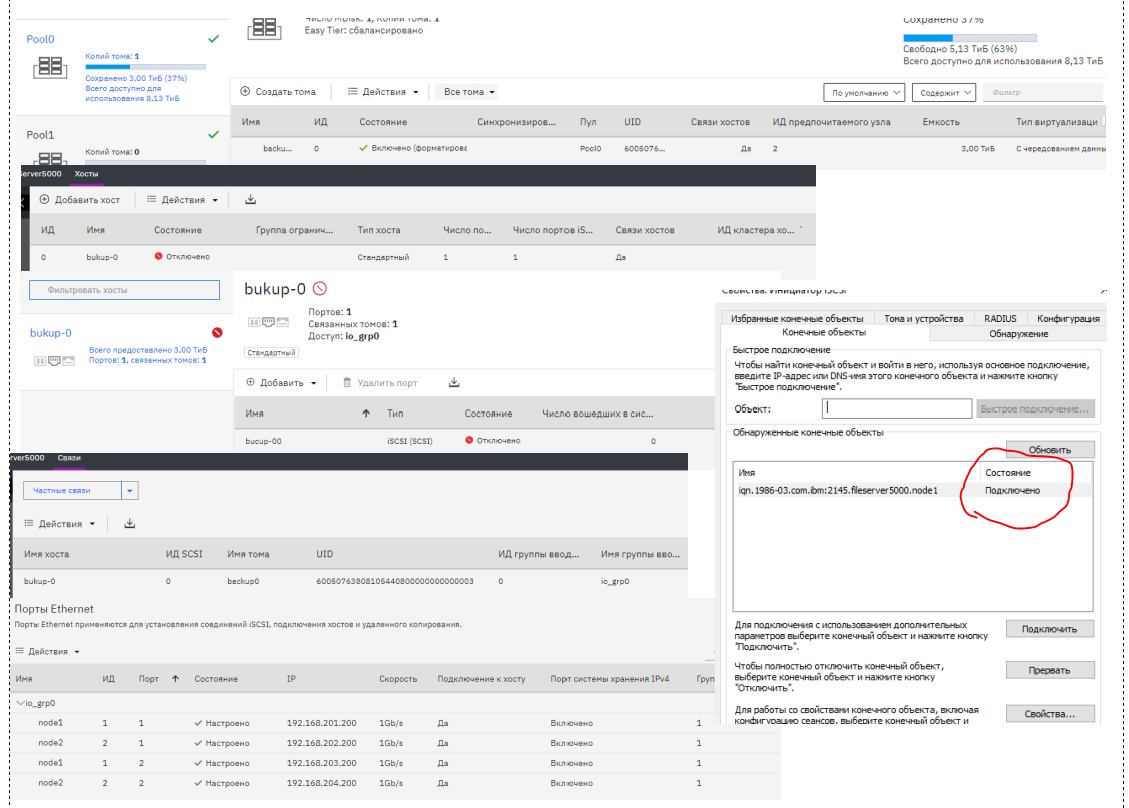This screenshot has width=1129, height=808.
Task: Click red Отключено icon in hosts table
Action: (x=158, y=256)
